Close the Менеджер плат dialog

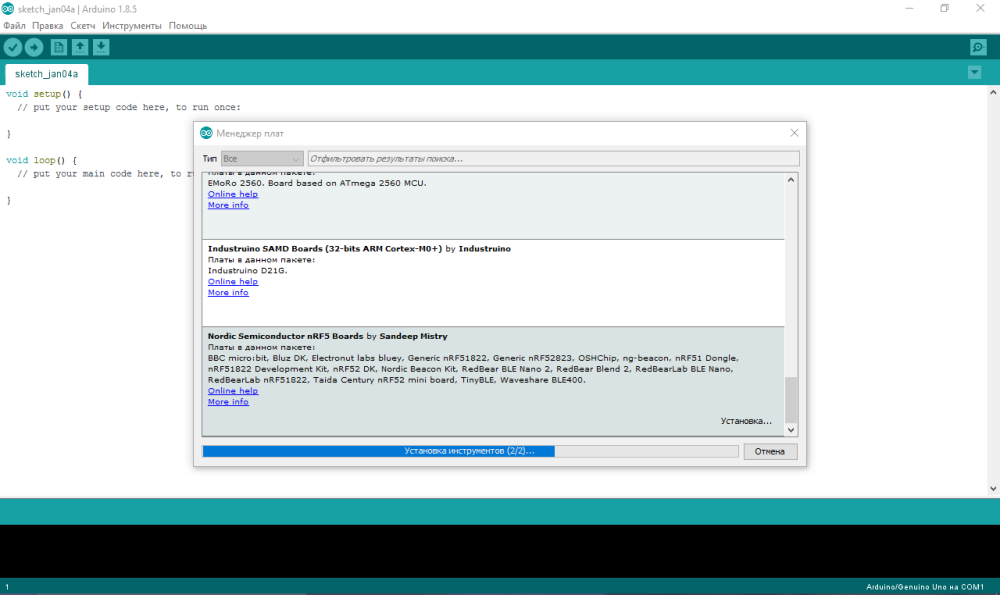point(794,133)
